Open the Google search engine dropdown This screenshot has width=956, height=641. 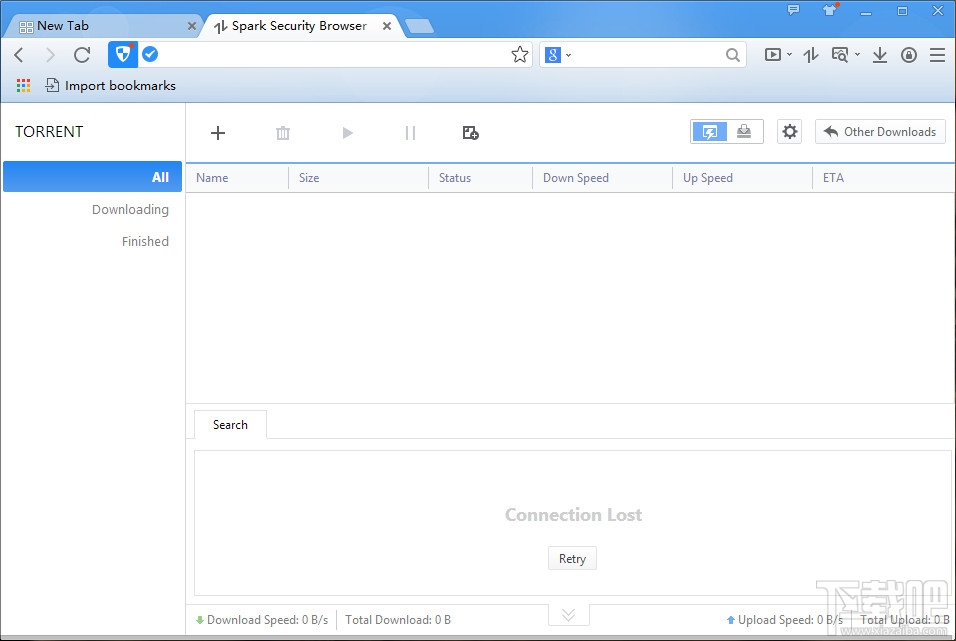[x=557, y=55]
